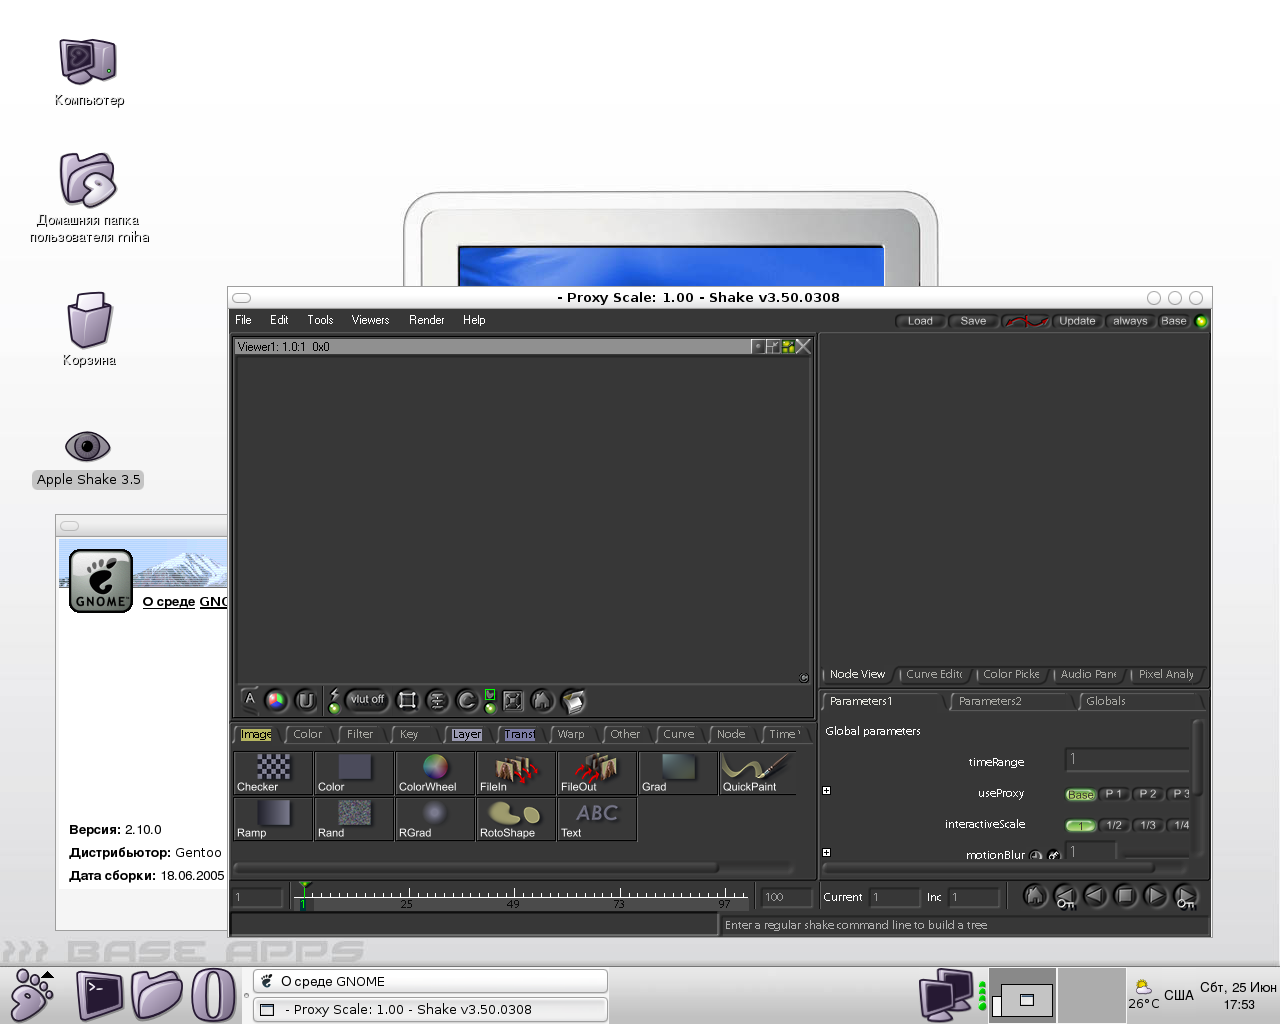1280x1024 pixels.
Task: Click the red undo/redo arrows button
Action: [x=1026, y=321]
